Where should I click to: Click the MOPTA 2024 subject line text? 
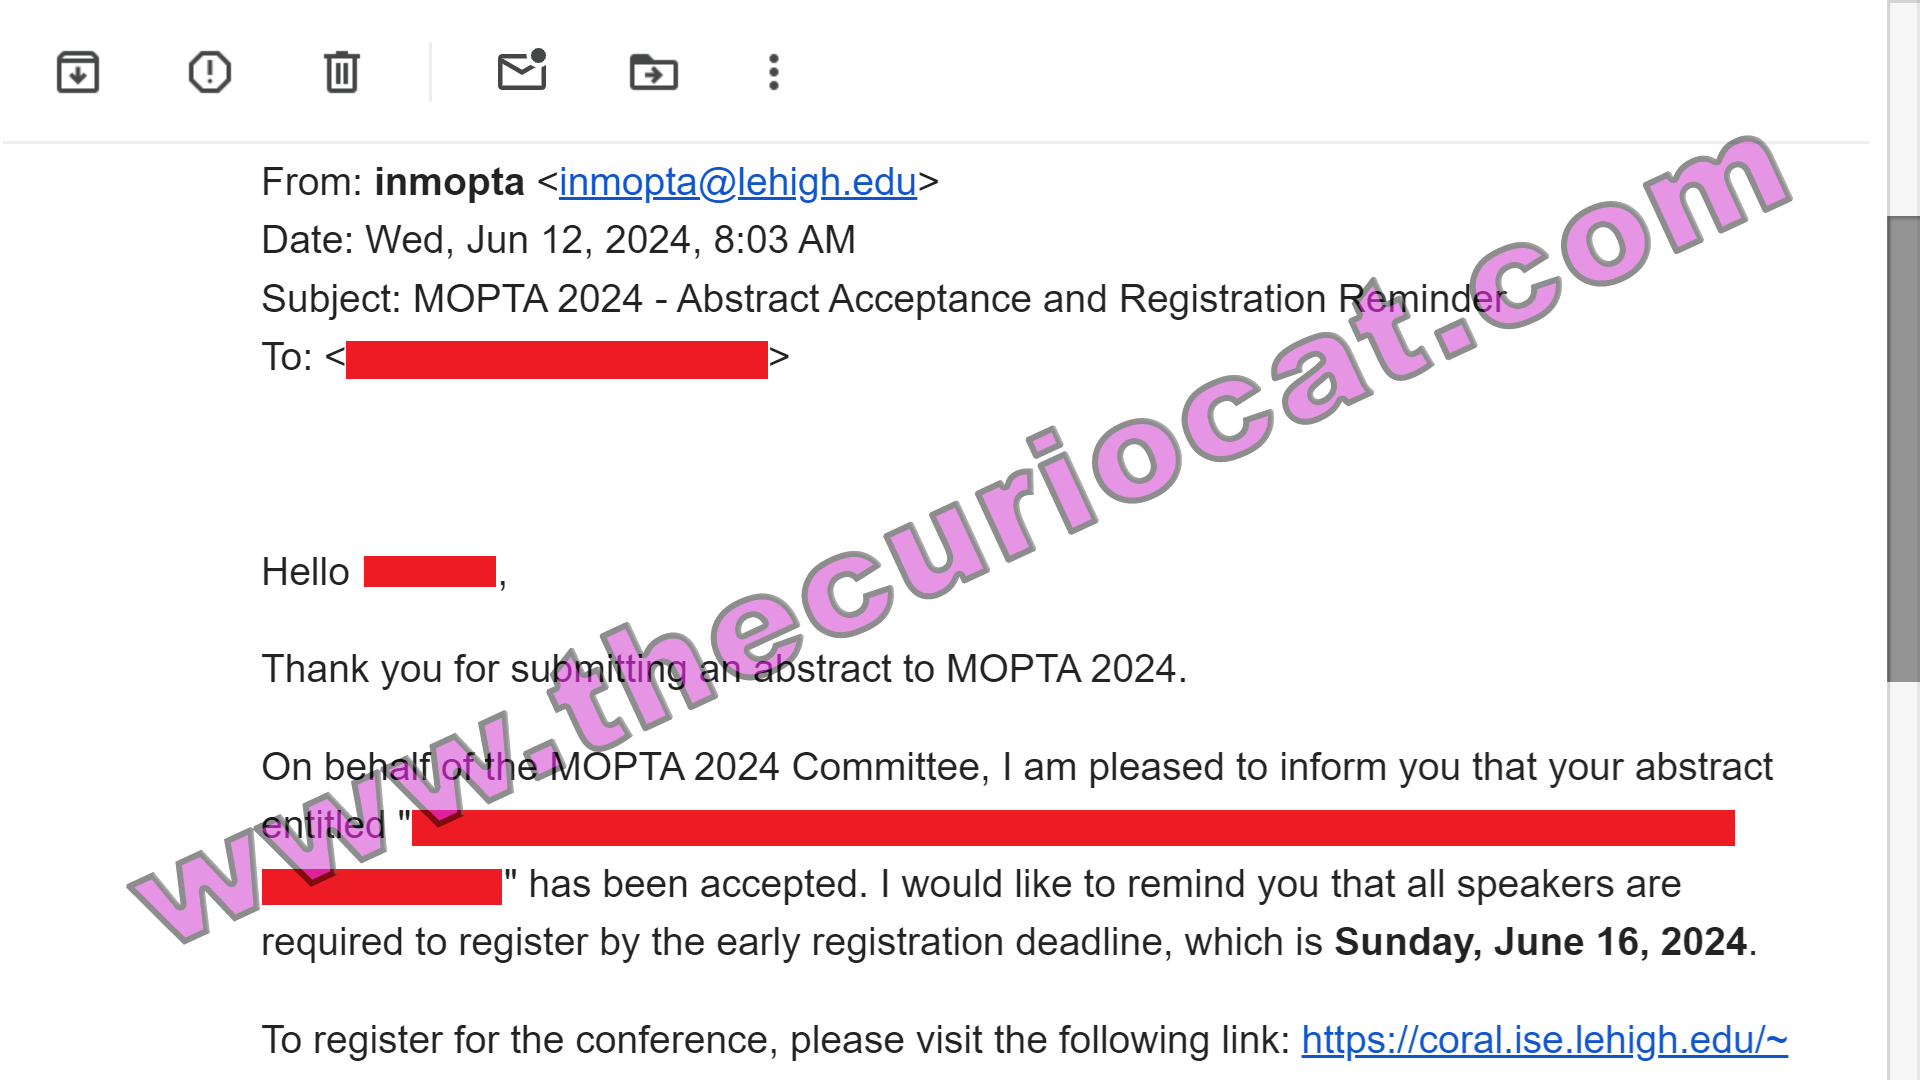[x=883, y=299]
